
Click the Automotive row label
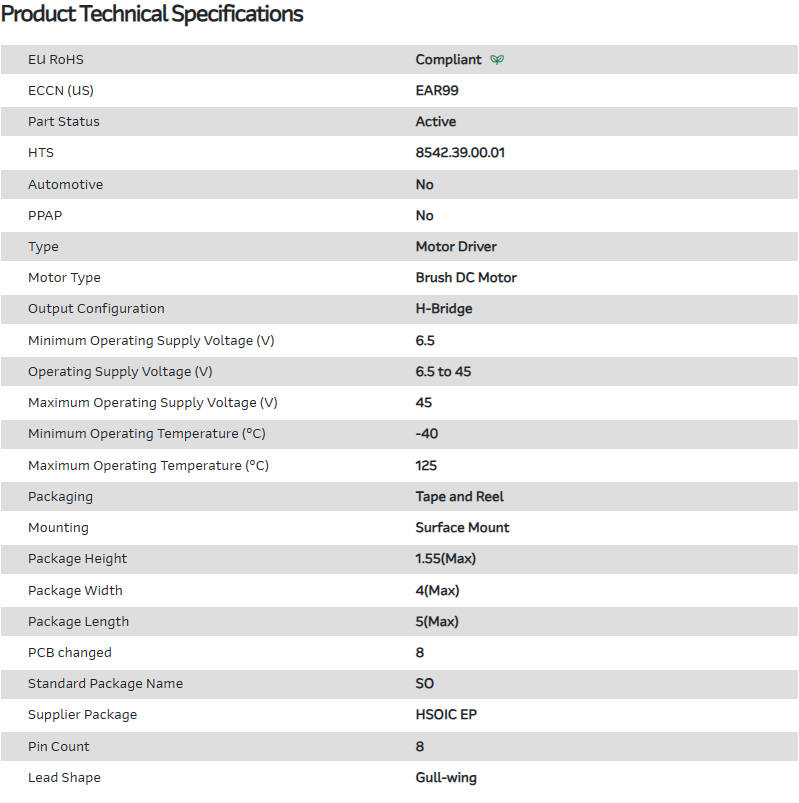coord(65,185)
